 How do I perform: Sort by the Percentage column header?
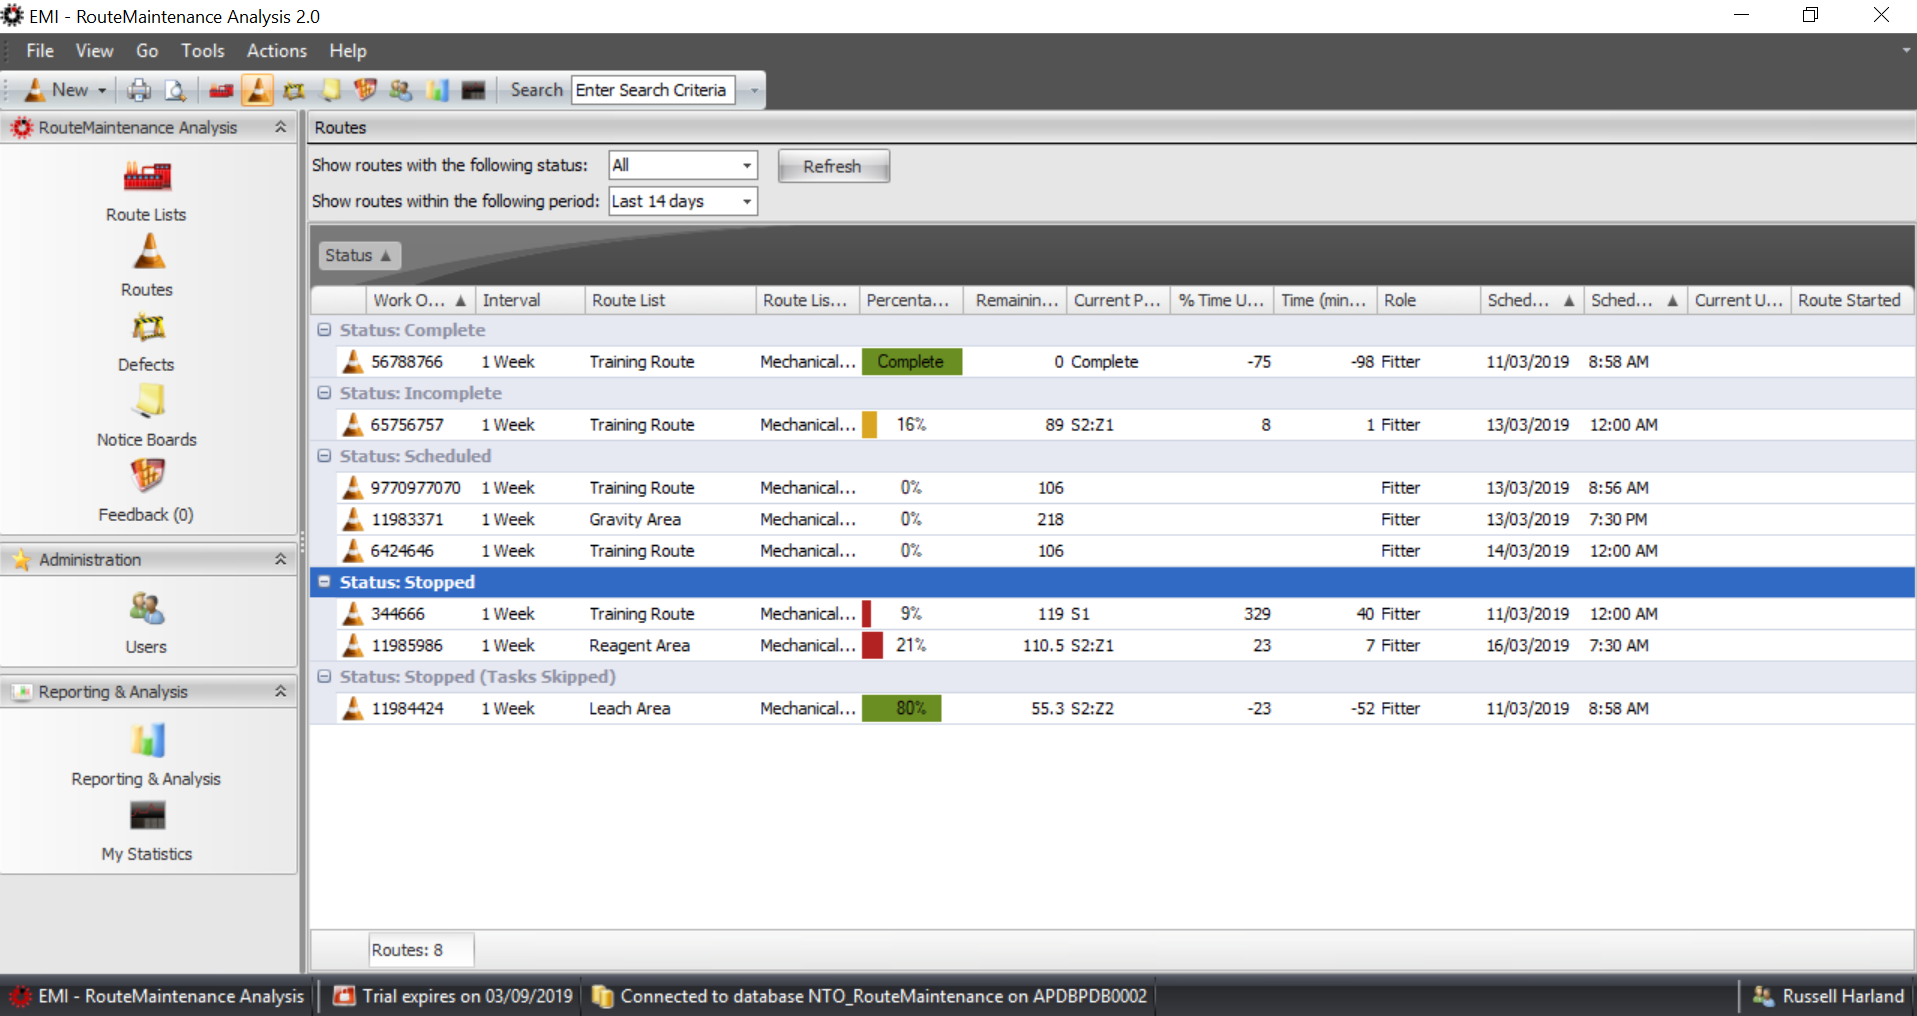(910, 300)
